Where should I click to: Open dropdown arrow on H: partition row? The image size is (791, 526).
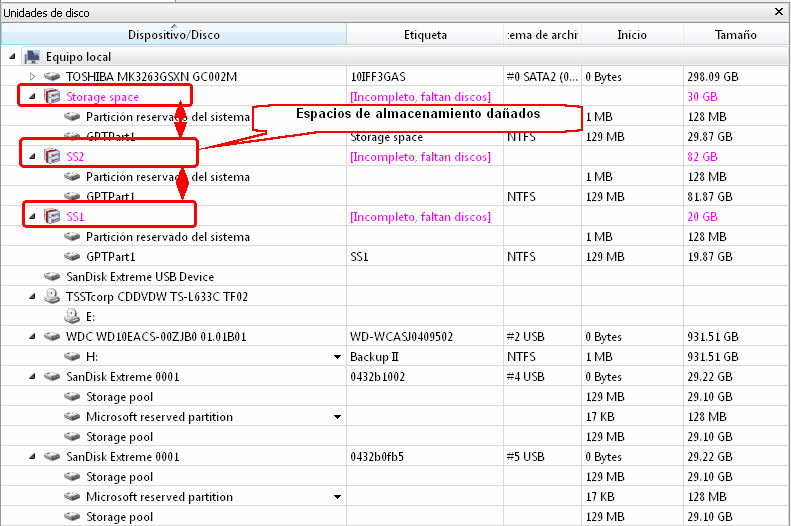[x=337, y=357]
